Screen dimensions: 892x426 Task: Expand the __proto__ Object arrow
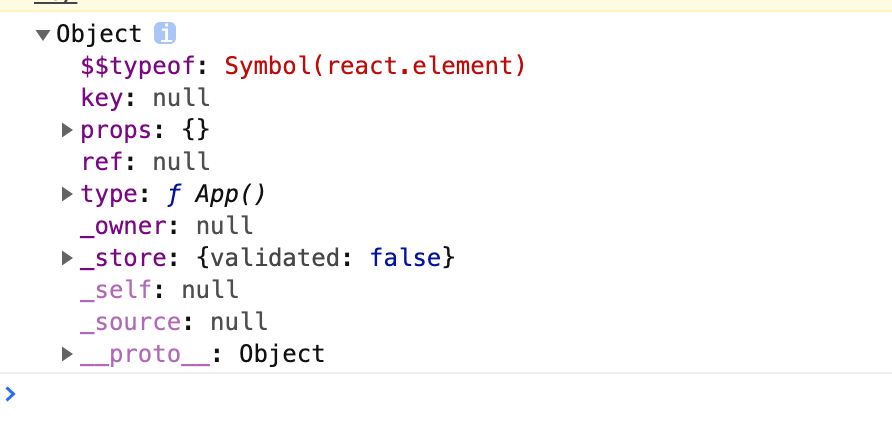coord(67,354)
